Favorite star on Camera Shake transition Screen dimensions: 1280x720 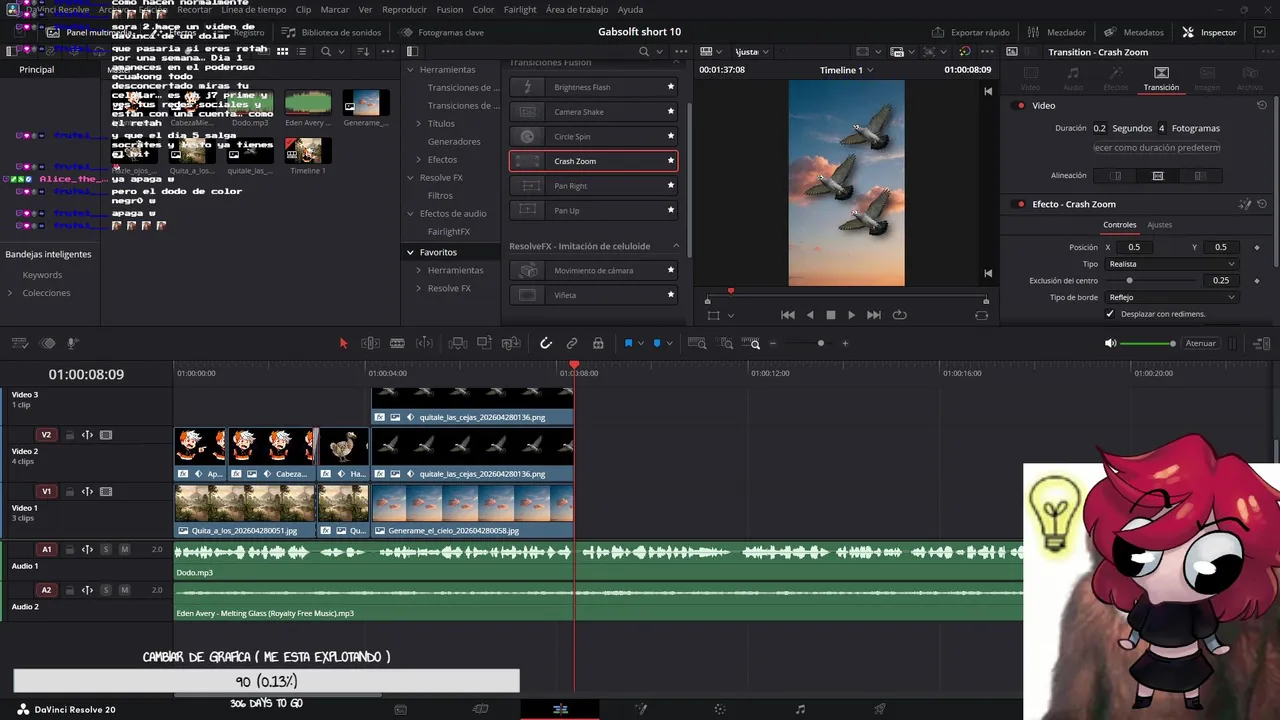pos(671,112)
